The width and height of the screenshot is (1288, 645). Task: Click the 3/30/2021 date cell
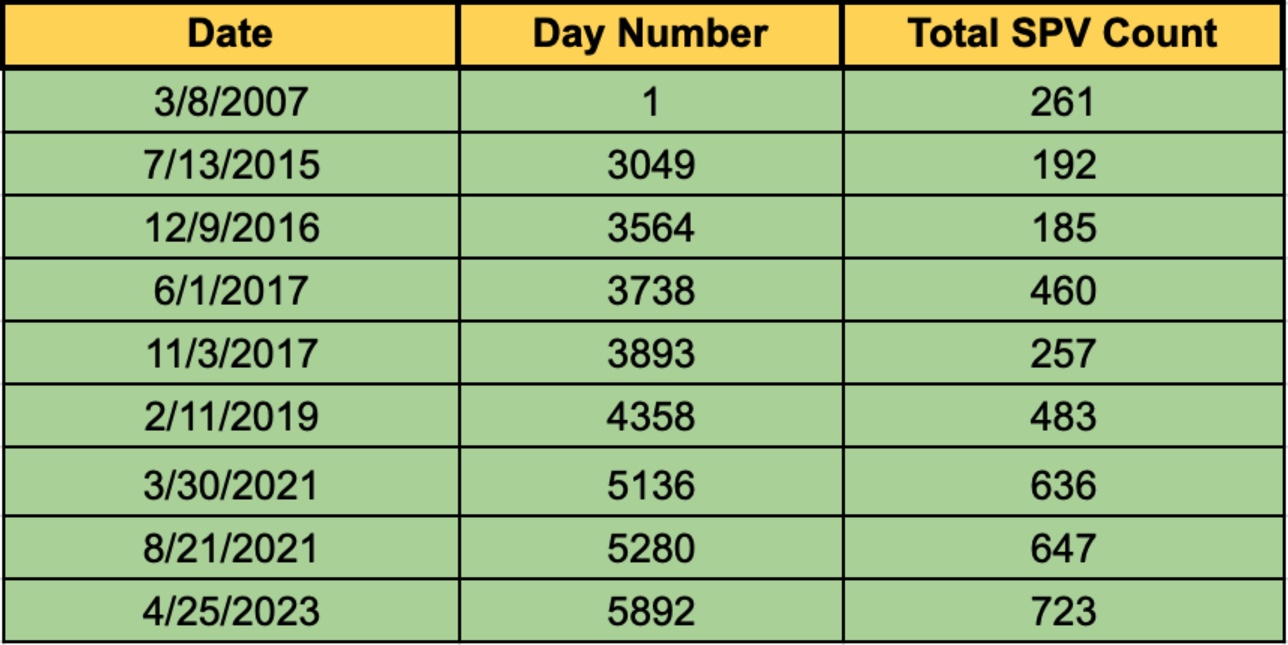click(230, 485)
